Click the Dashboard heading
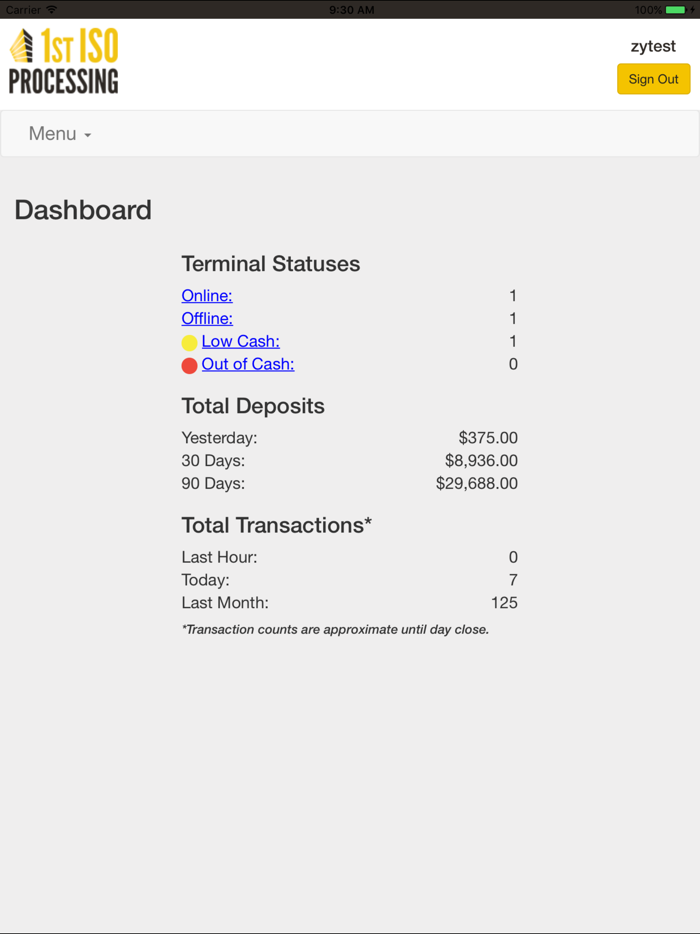Viewport: 700px width, 934px height. point(82,210)
